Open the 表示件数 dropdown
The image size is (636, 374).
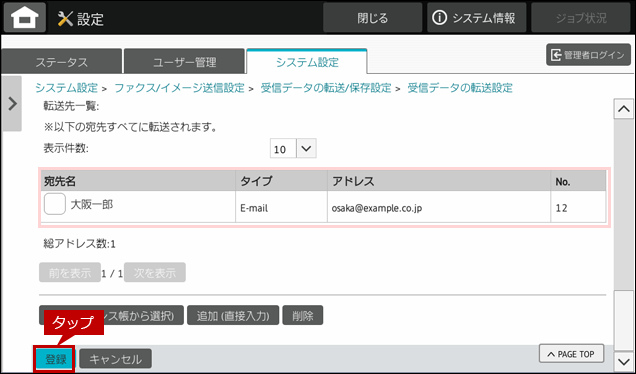(x=293, y=148)
